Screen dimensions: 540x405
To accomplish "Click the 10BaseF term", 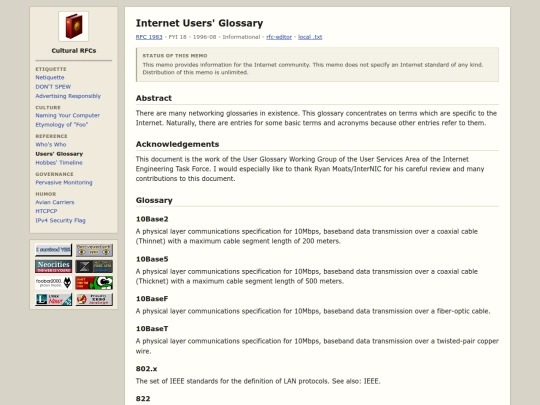I will click(x=152, y=299).
